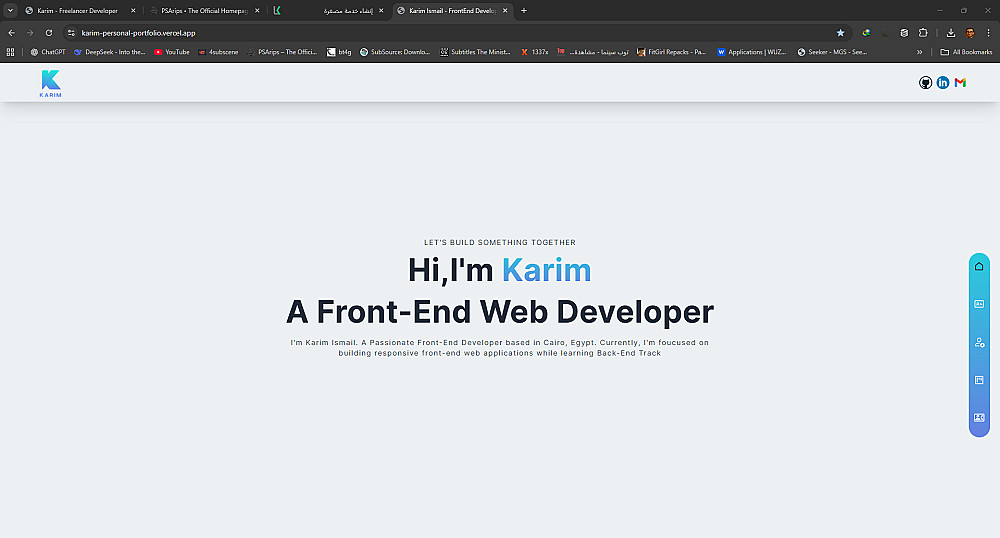Viewport: 1000px width, 538px height.
Task: Go forward to the next page
Action: (30, 33)
